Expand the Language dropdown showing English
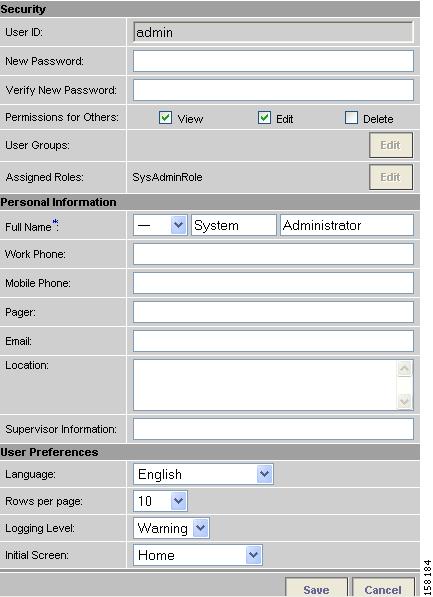Viewport: 433px width, 597px height. (x=203, y=474)
